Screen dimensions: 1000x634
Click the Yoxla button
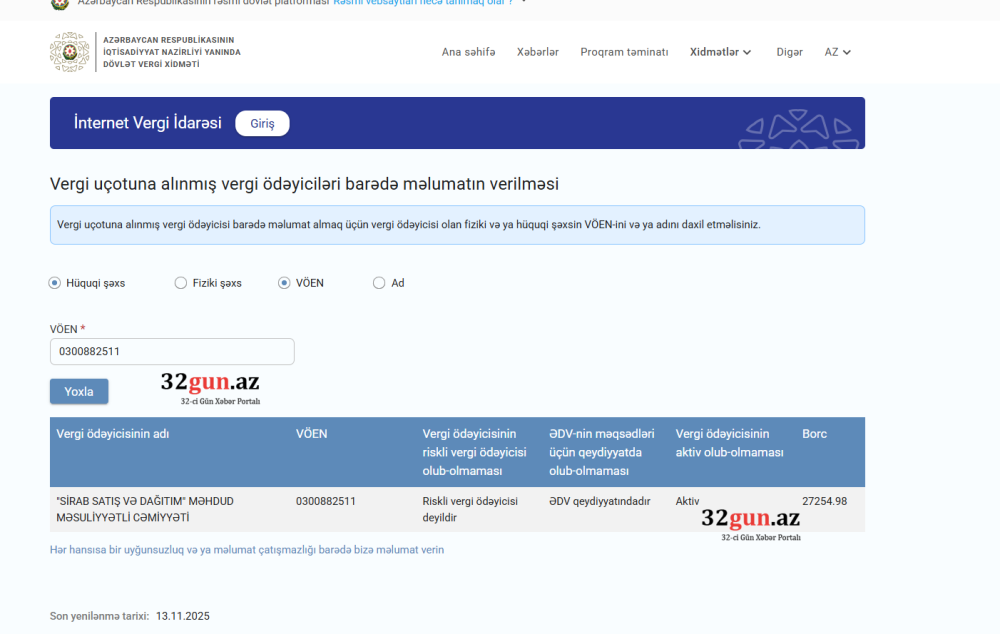pyautogui.click(x=79, y=392)
